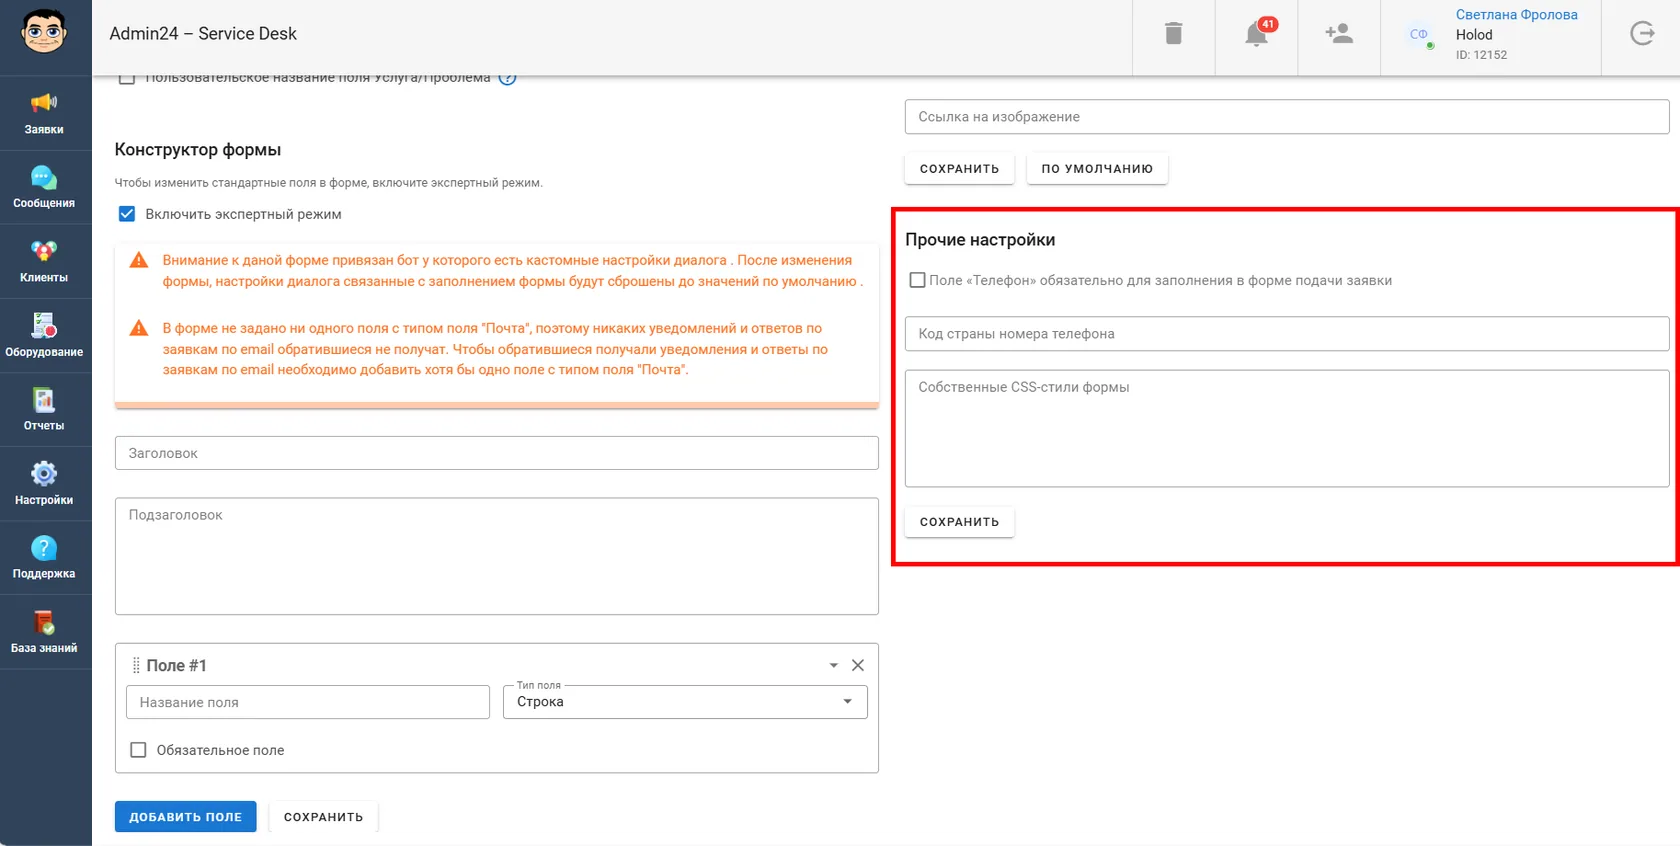Collapse Поле #1 with the arrow

point(833,665)
